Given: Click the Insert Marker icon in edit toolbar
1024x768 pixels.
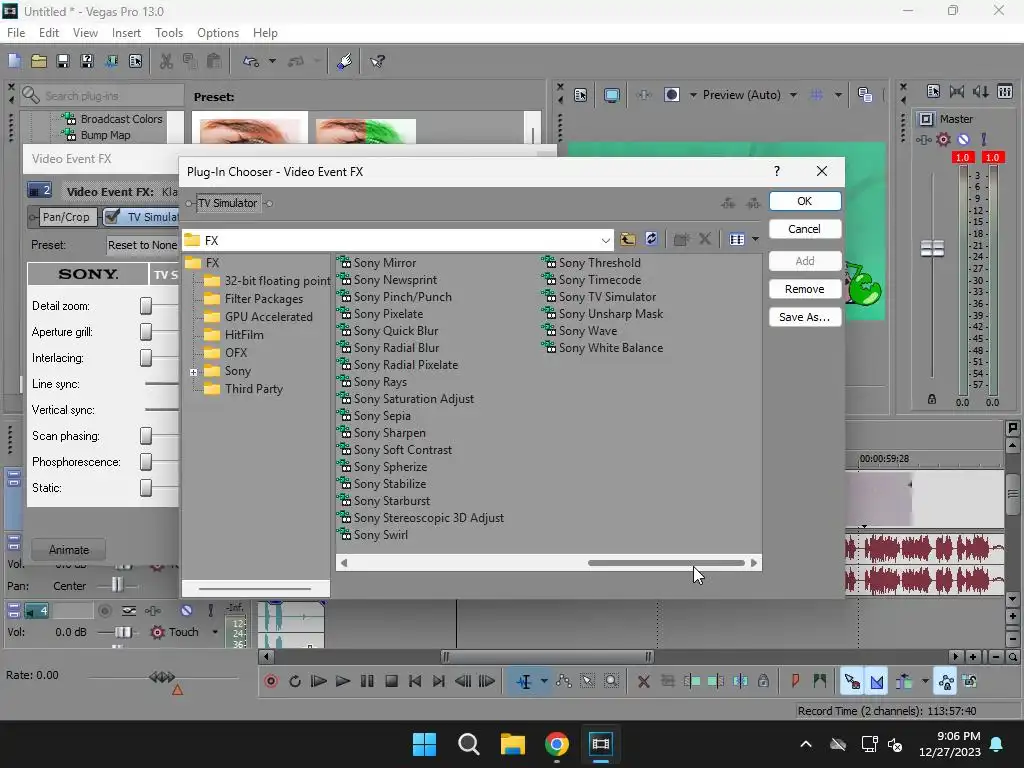Looking at the screenshot, I should (795, 681).
